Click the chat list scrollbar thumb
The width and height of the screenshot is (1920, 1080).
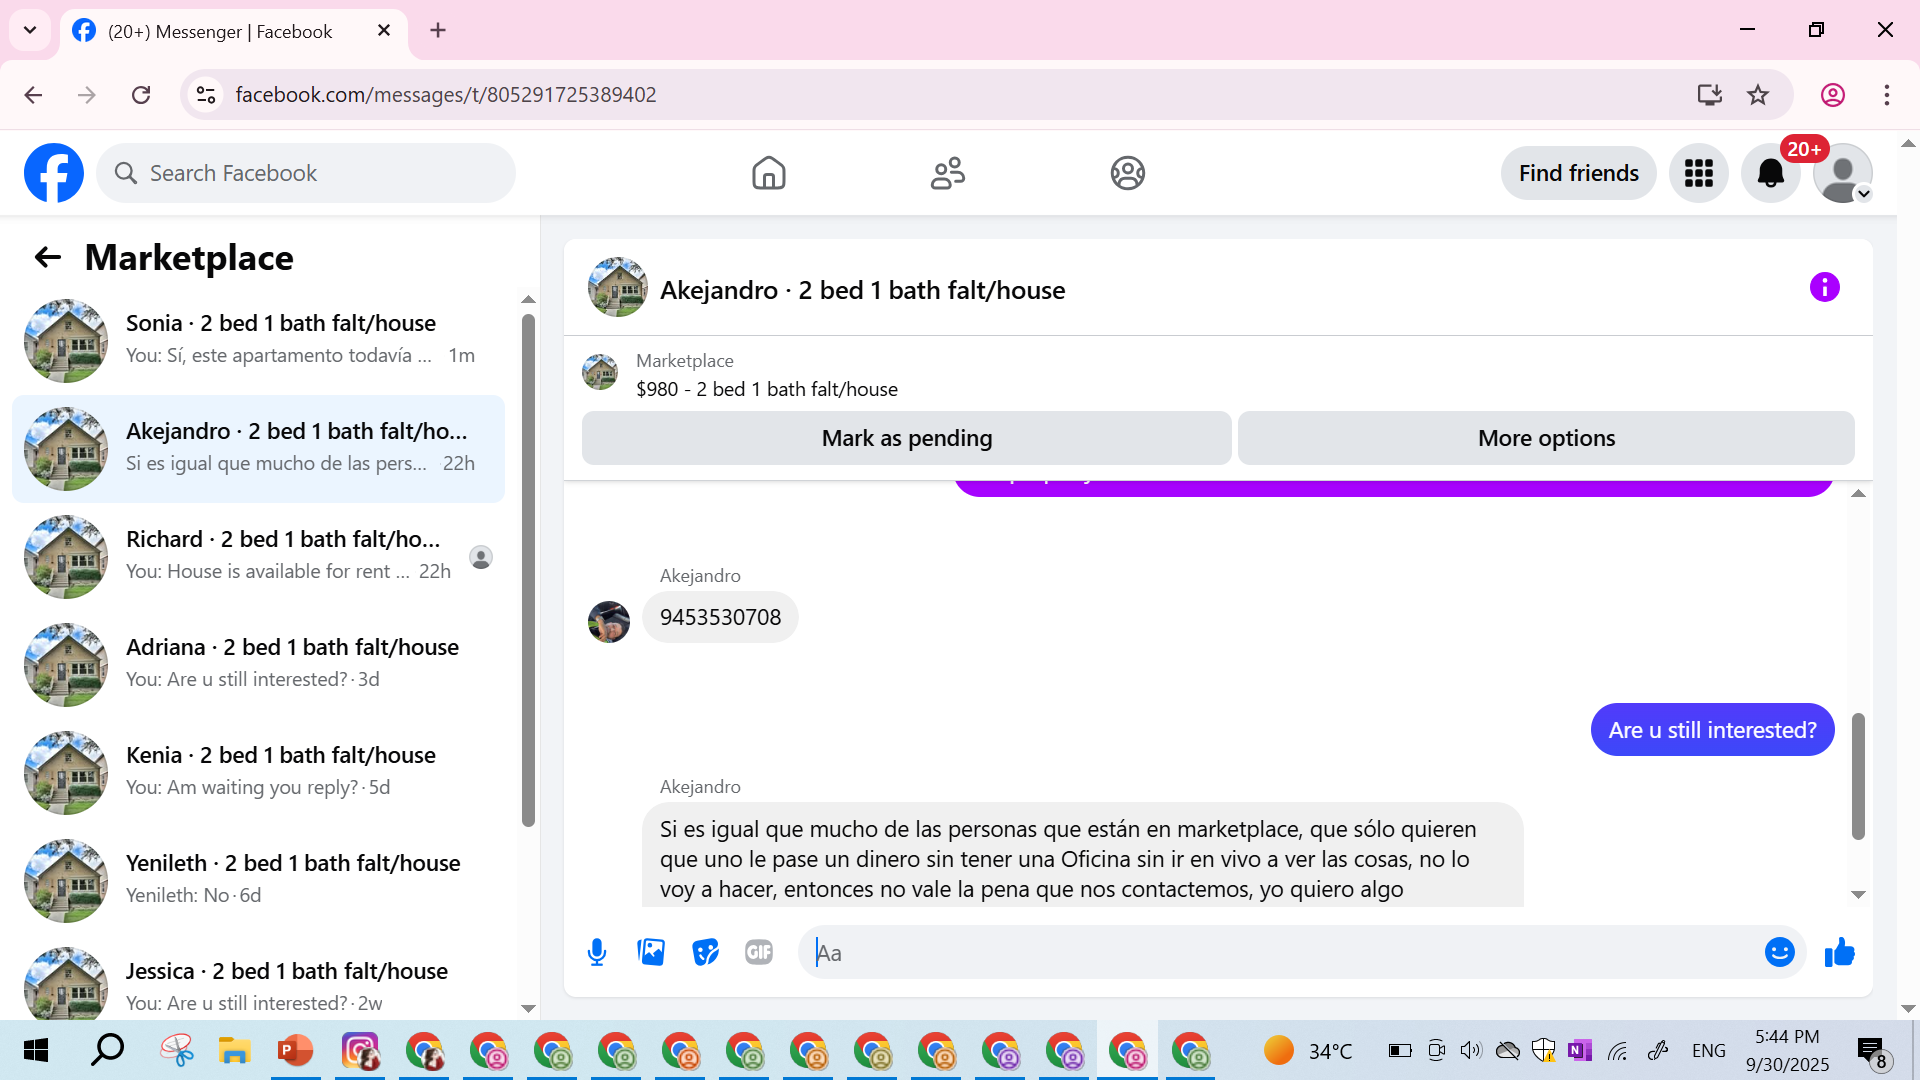point(528,570)
